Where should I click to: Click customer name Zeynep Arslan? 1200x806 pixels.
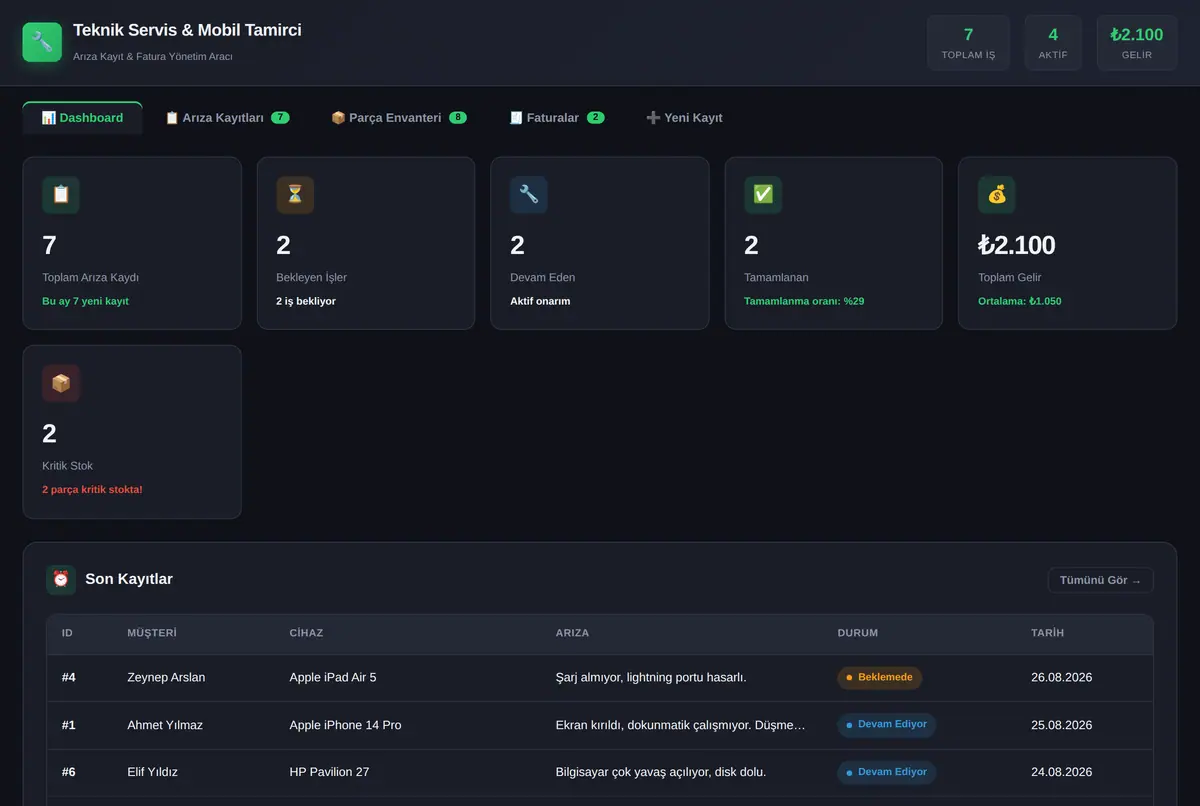[x=166, y=678]
